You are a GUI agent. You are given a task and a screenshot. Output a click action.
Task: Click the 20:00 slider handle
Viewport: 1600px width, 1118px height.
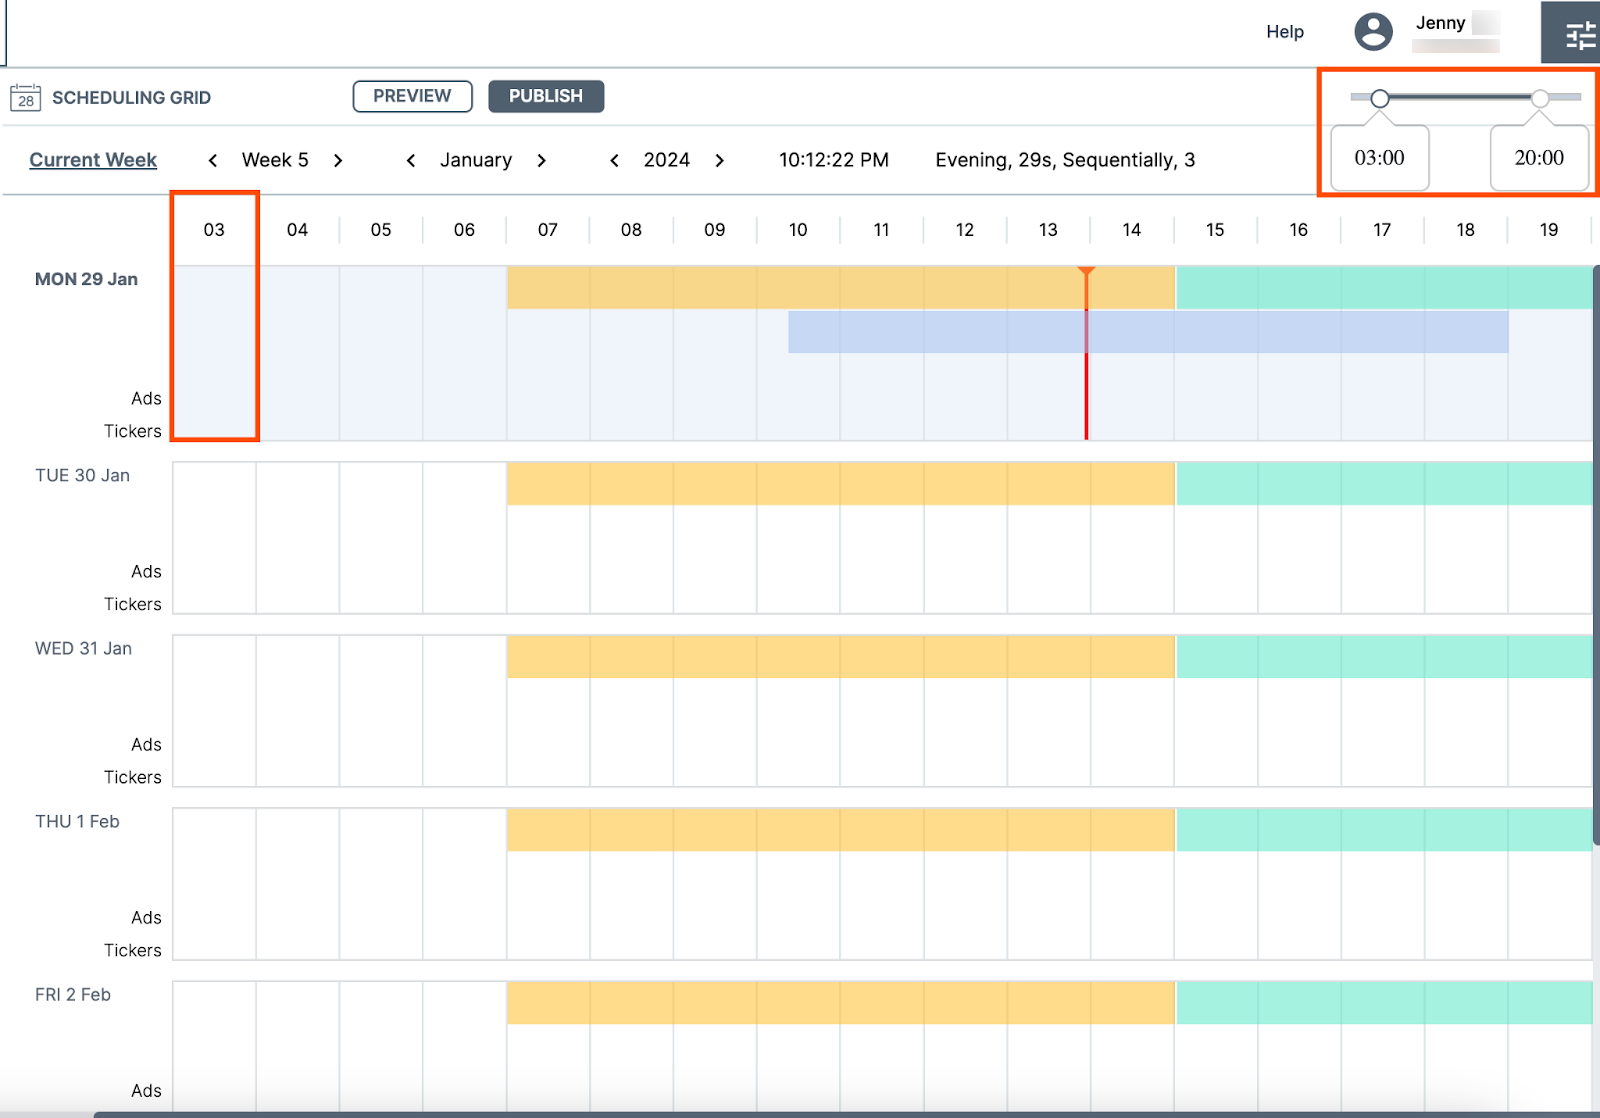click(1540, 97)
